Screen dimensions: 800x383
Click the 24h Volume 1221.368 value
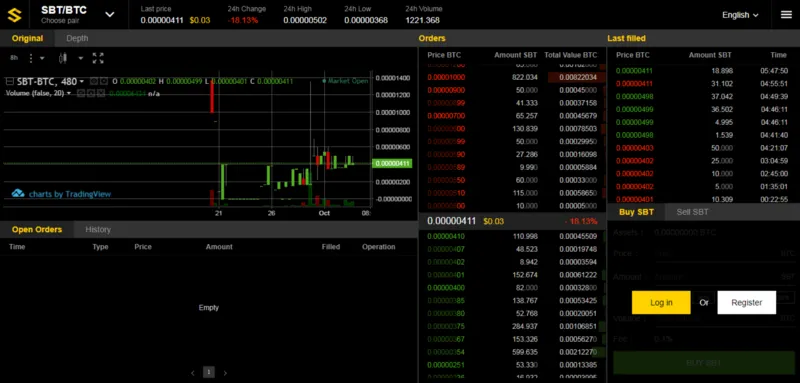(x=422, y=20)
